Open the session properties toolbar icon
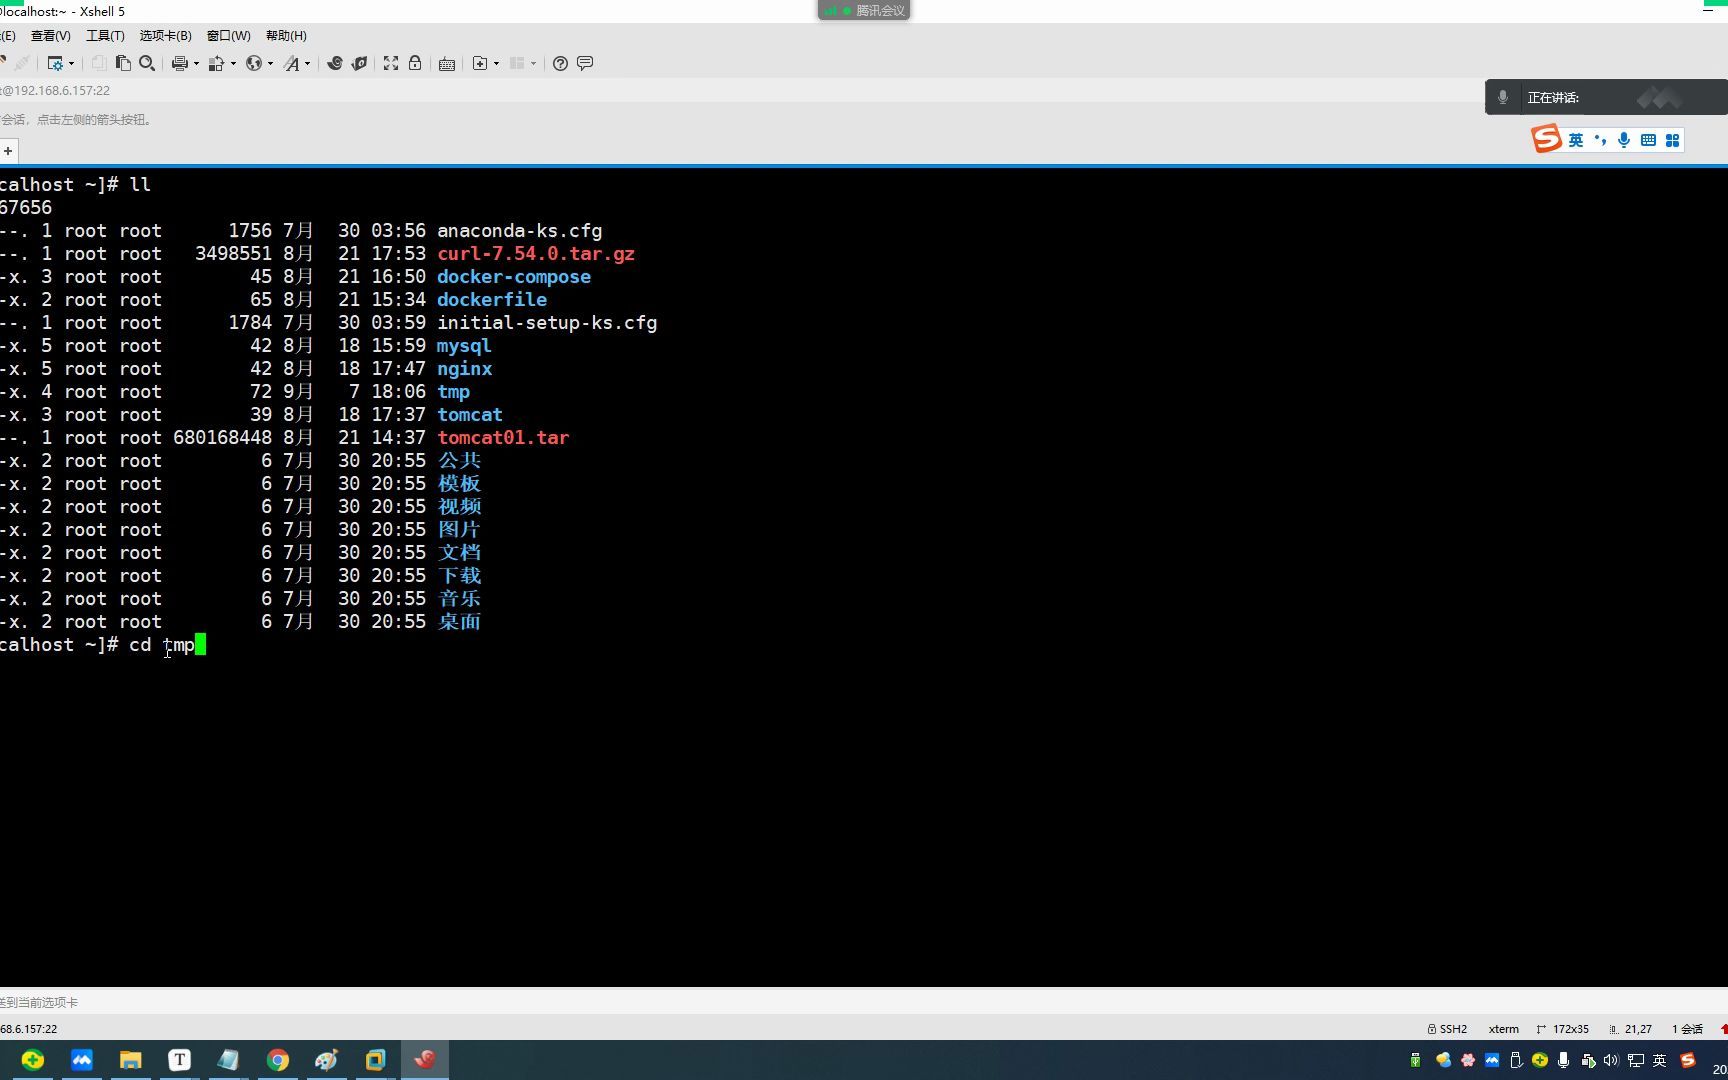This screenshot has height=1080, width=1728. (x=55, y=63)
